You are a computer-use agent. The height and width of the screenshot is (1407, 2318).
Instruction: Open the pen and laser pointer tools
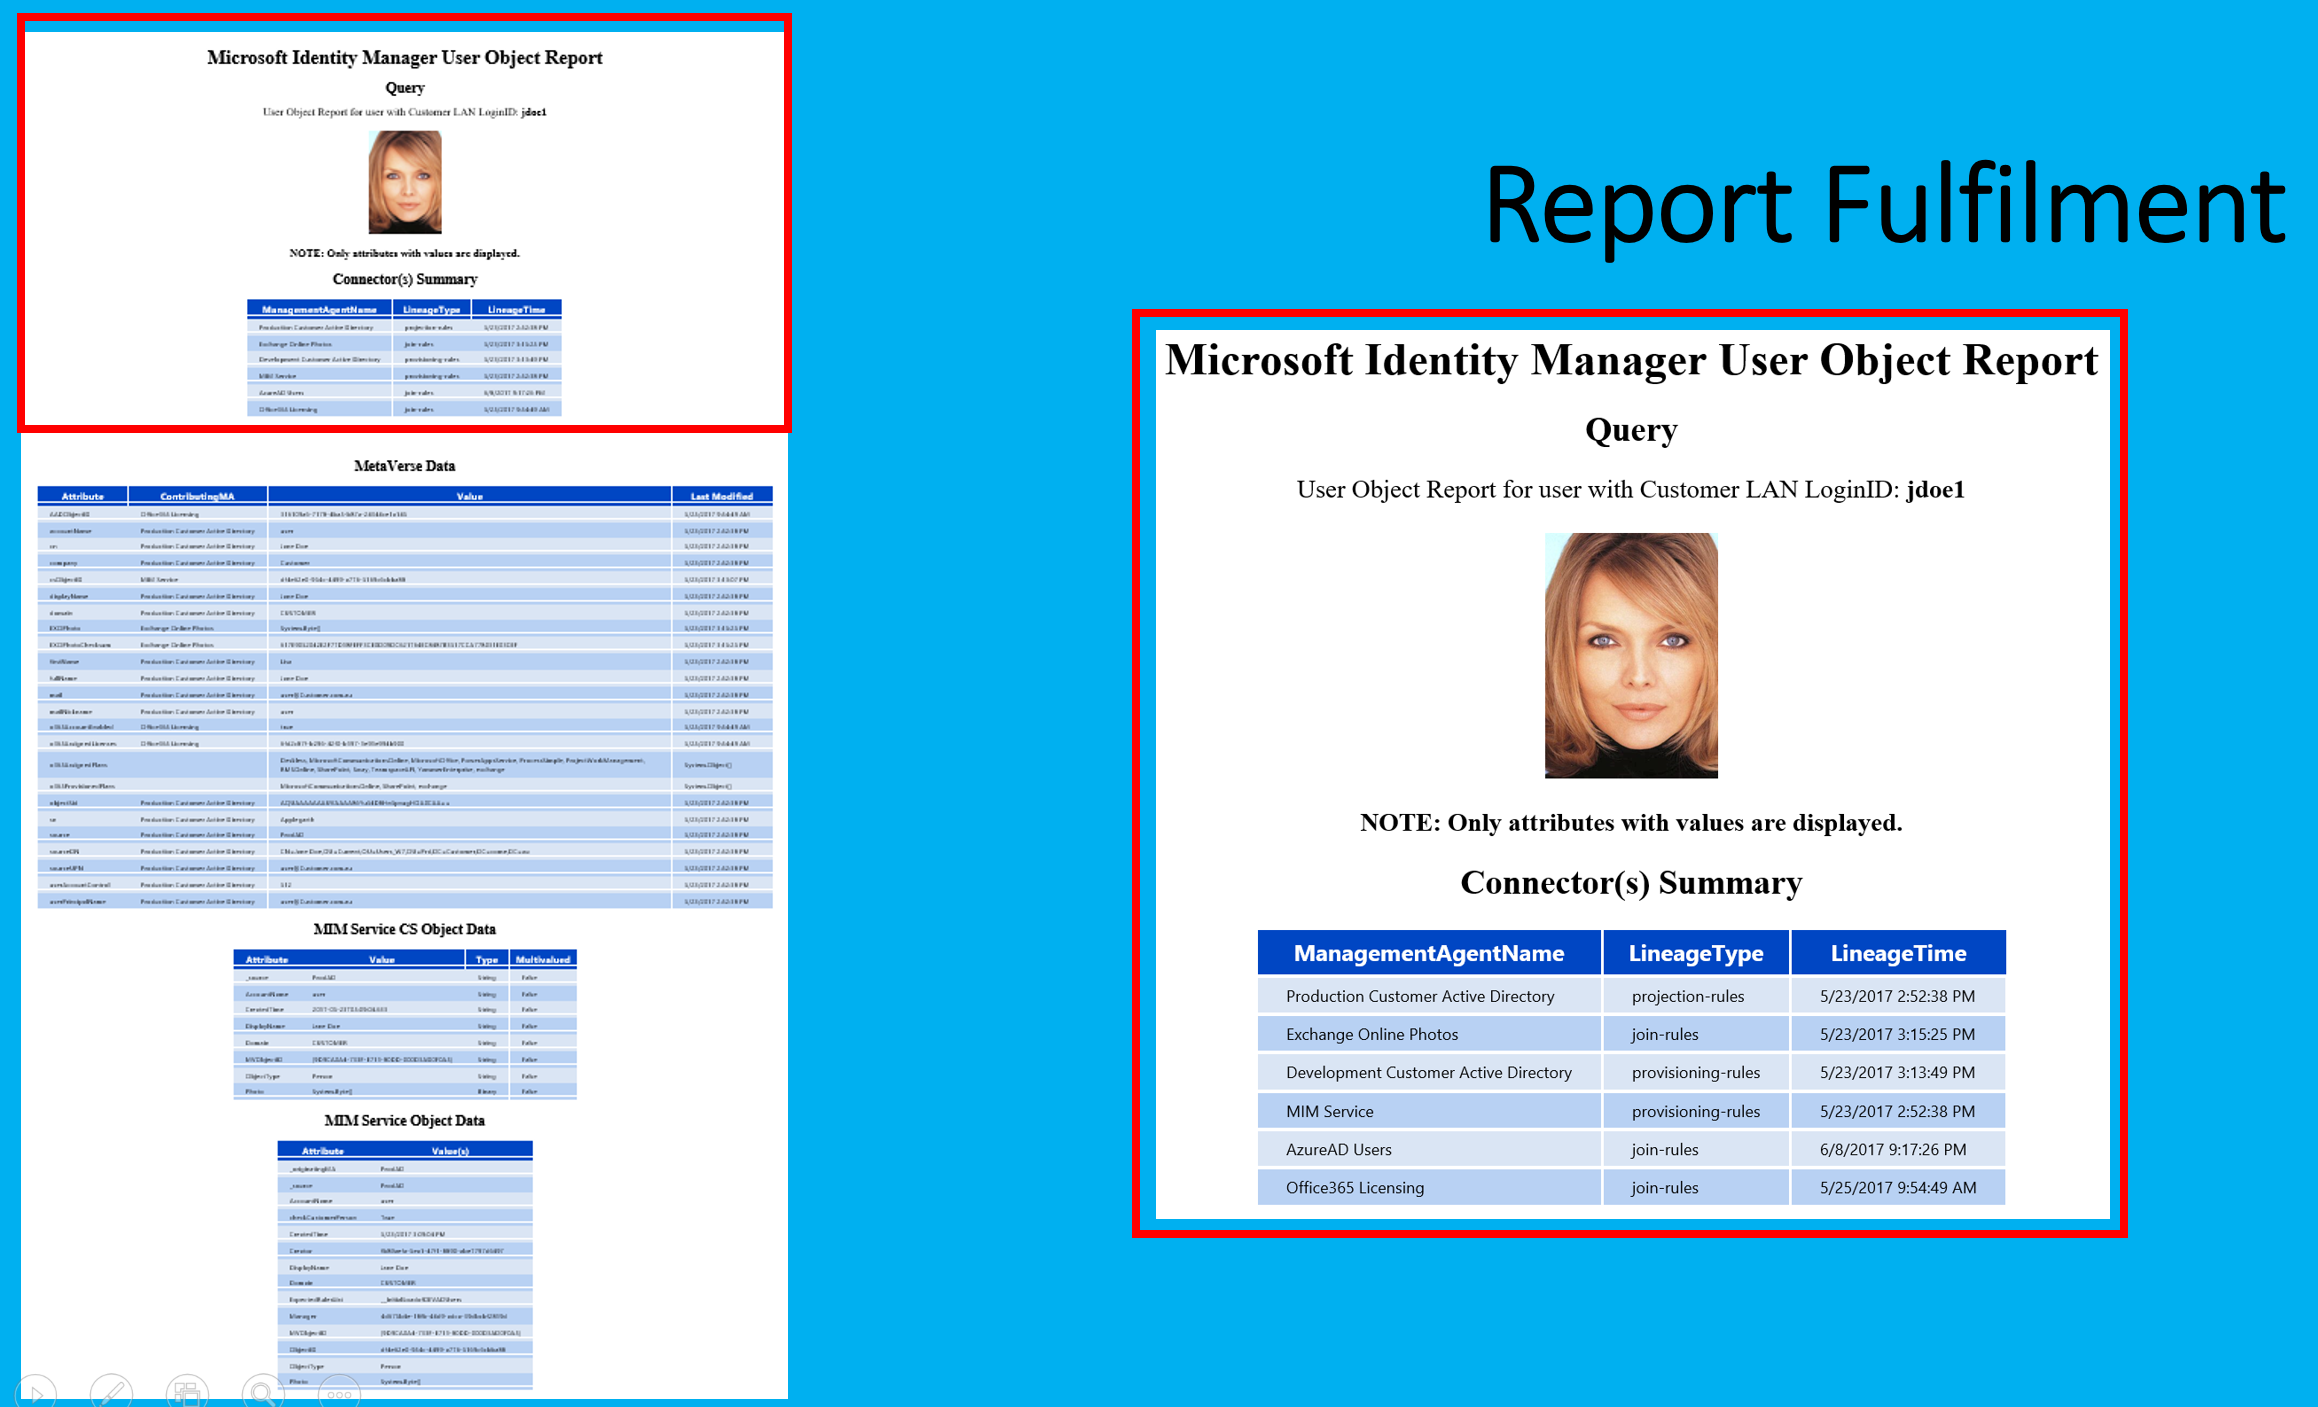click(111, 1391)
